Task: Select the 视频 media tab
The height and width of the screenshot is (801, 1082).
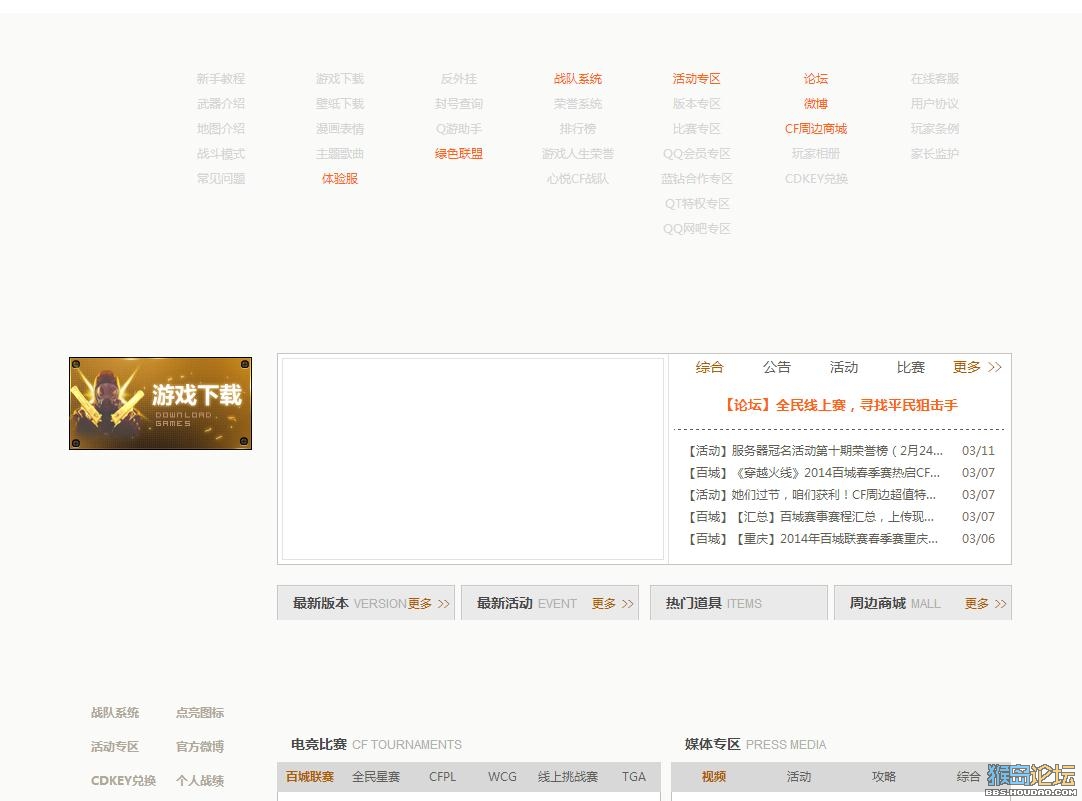Action: coord(714,777)
